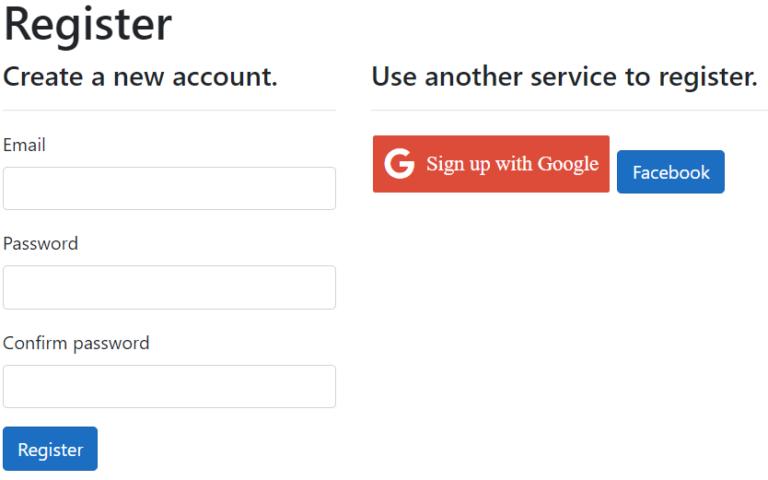Register using the Facebook button
This screenshot has height=480, width=768.
coord(670,172)
